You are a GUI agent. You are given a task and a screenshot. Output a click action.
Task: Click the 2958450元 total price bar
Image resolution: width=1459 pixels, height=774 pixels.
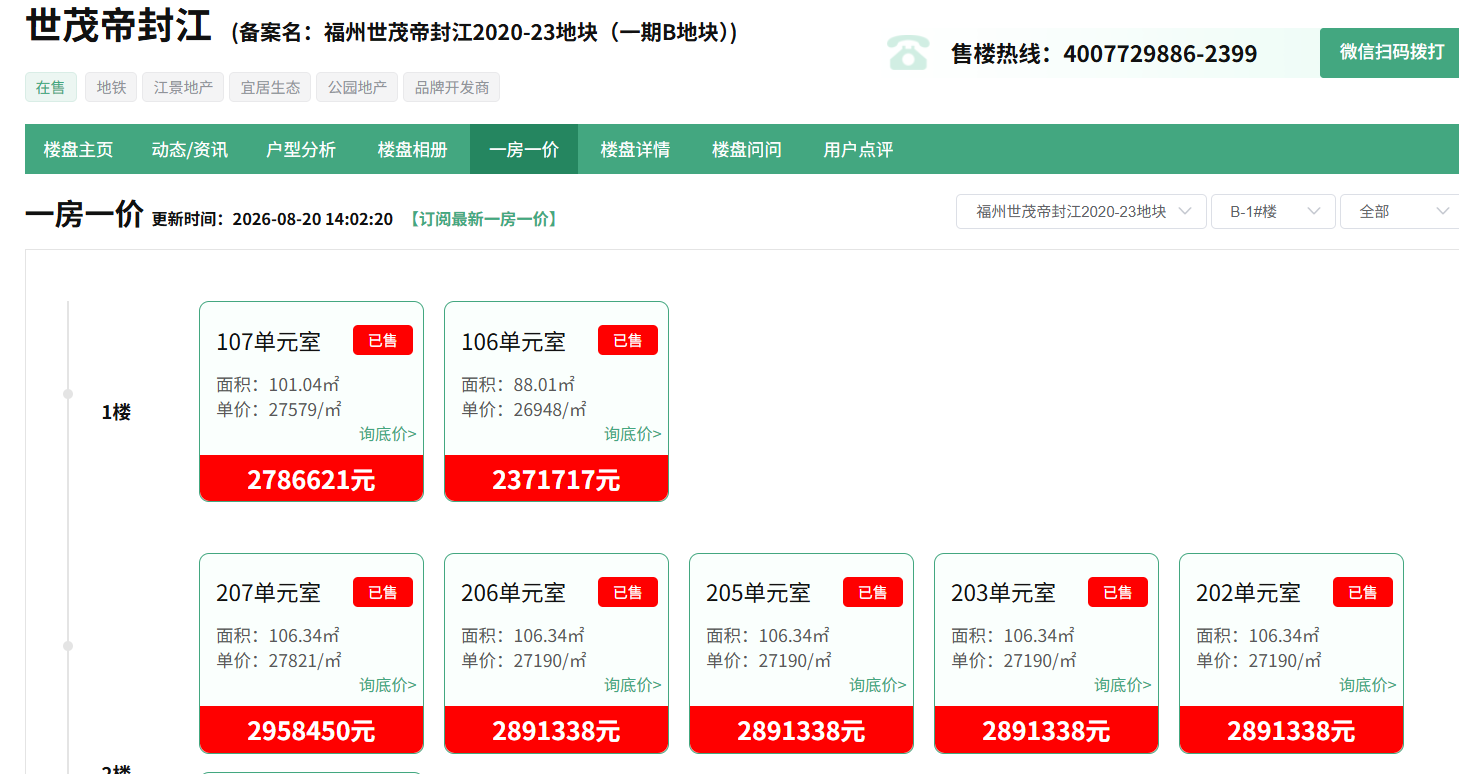(312, 730)
